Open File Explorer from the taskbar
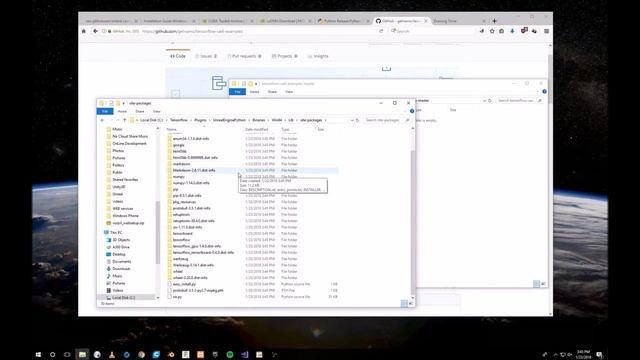 (x=82, y=355)
